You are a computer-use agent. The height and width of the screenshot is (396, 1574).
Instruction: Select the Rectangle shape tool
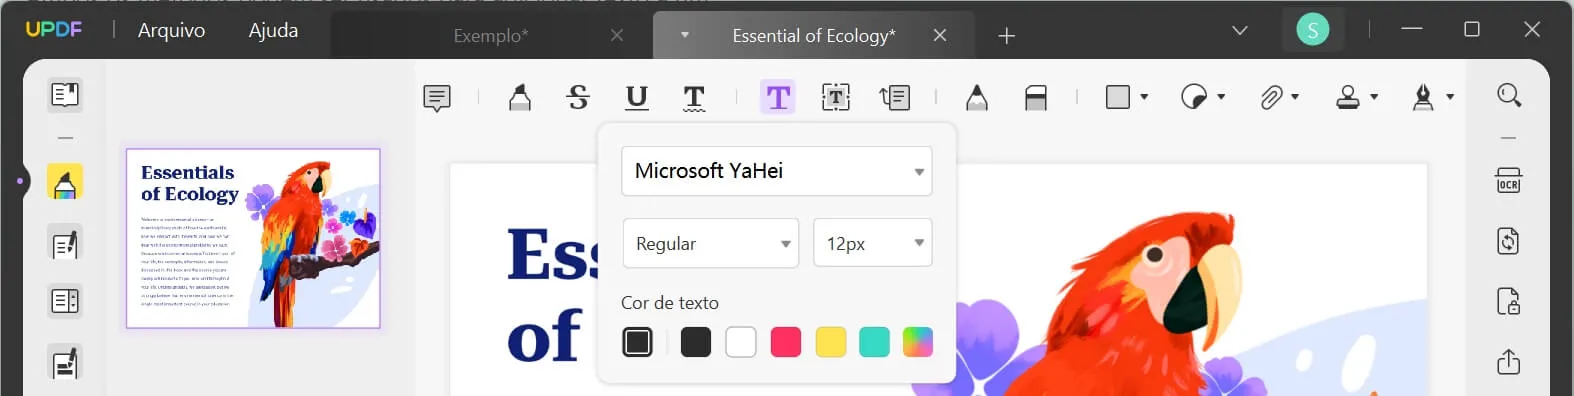click(1118, 97)
